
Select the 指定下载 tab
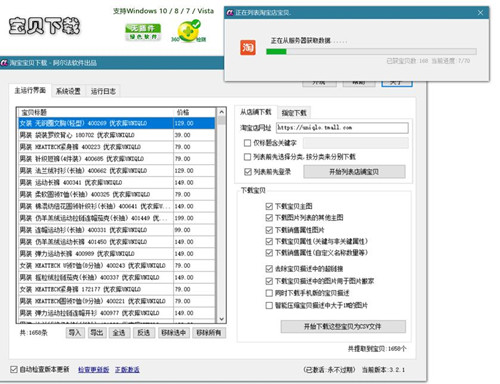pos(294,113)
